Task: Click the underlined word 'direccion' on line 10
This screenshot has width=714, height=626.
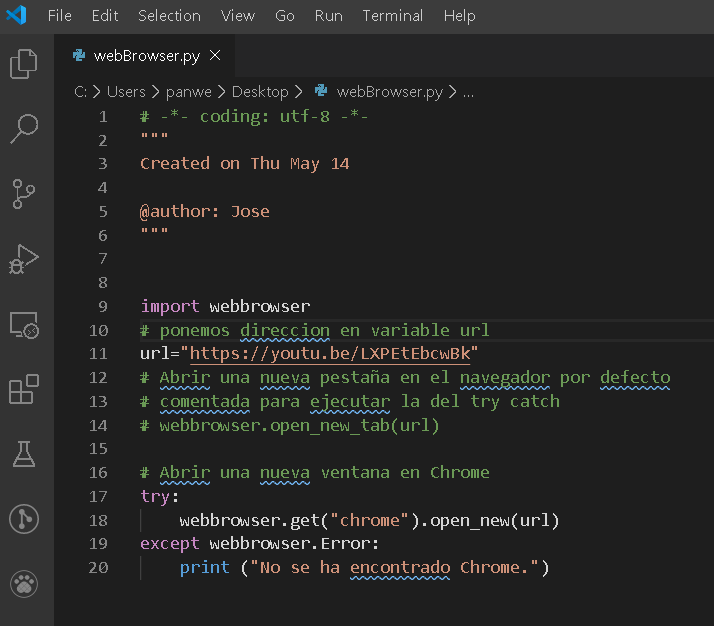Action: click(x=285, y=330)
